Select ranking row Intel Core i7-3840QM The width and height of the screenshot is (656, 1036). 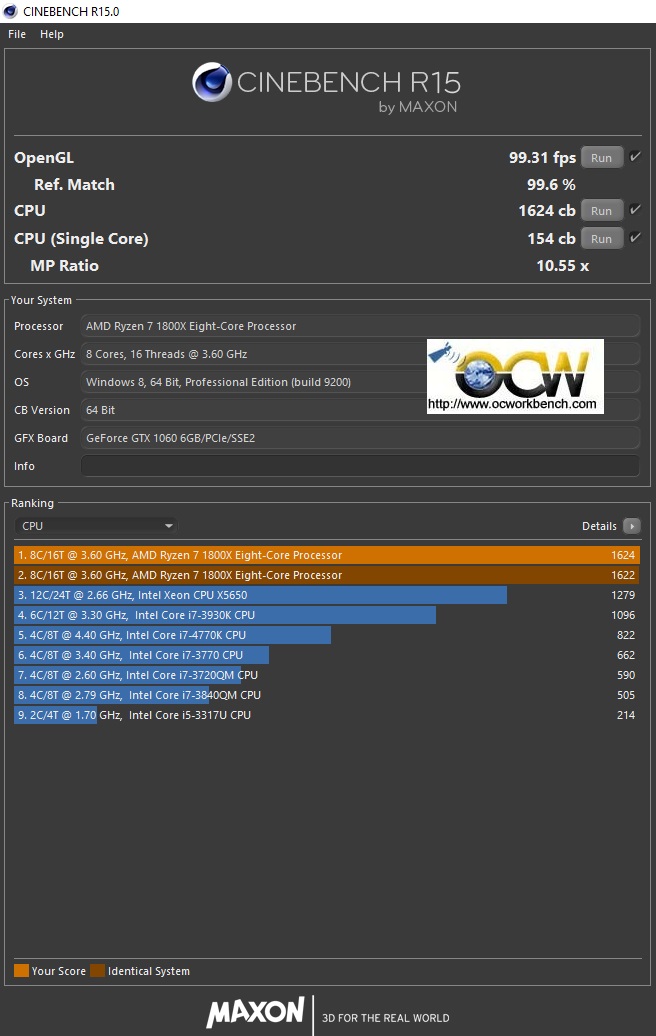327,695
